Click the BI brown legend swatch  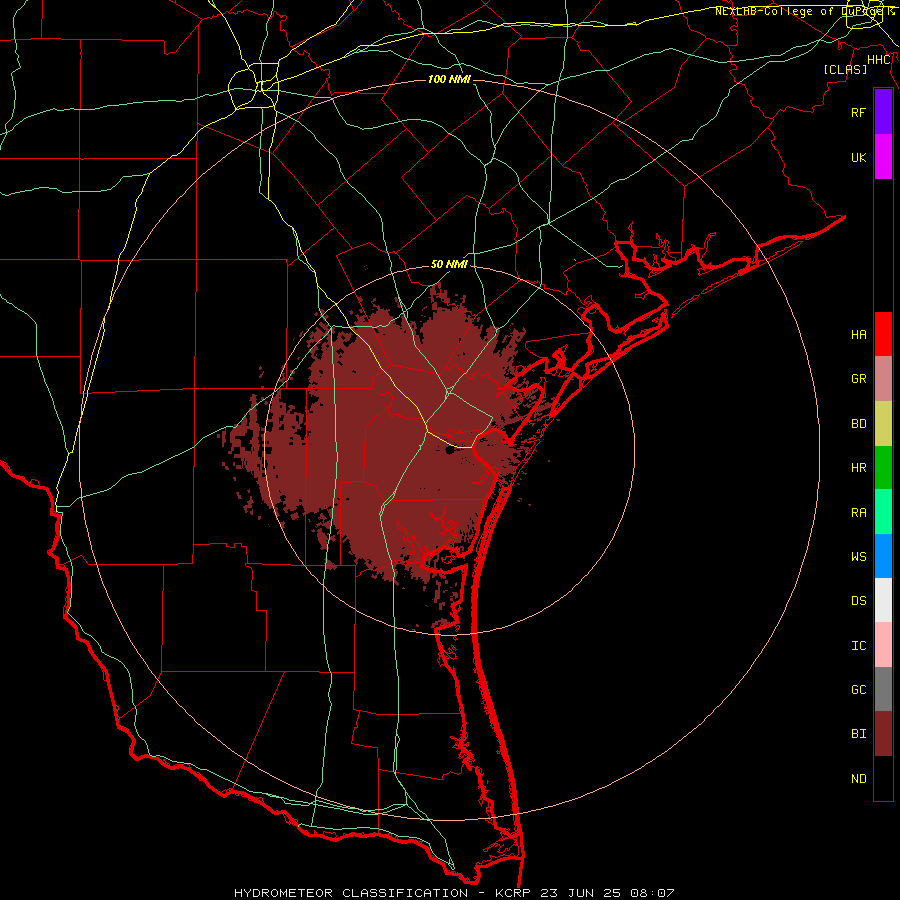coord(883,734)
